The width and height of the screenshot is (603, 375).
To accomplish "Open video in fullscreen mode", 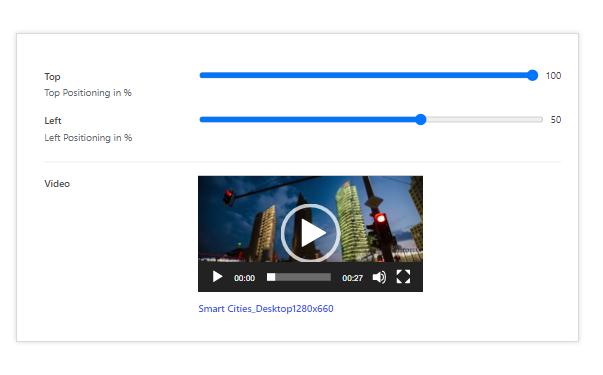I will coord(403,277).
